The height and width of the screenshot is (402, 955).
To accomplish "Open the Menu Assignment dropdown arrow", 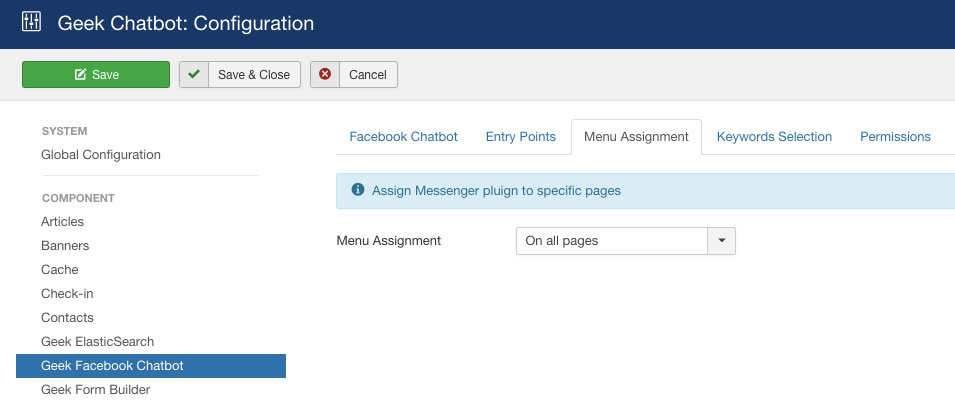I will [722, 241].
